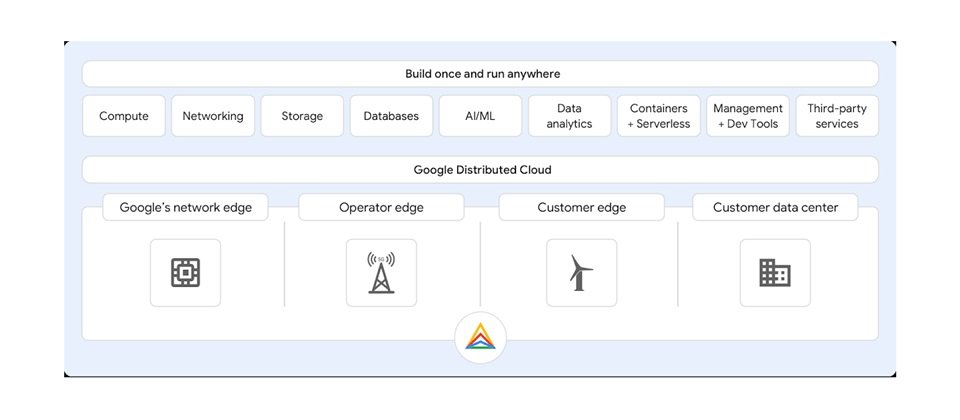Image resolution: width=960 pixels, height=420 pixels.
Task: Click the Google's network edge label
Action: pos(186,207)
